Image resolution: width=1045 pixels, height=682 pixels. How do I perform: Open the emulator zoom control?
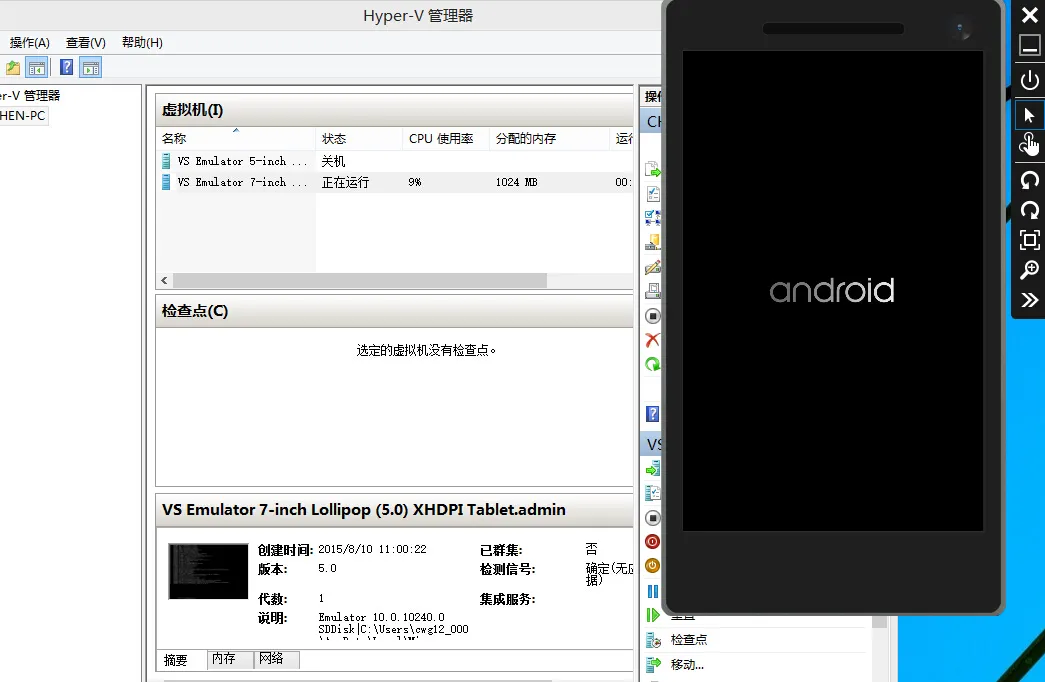[1029, 270]
